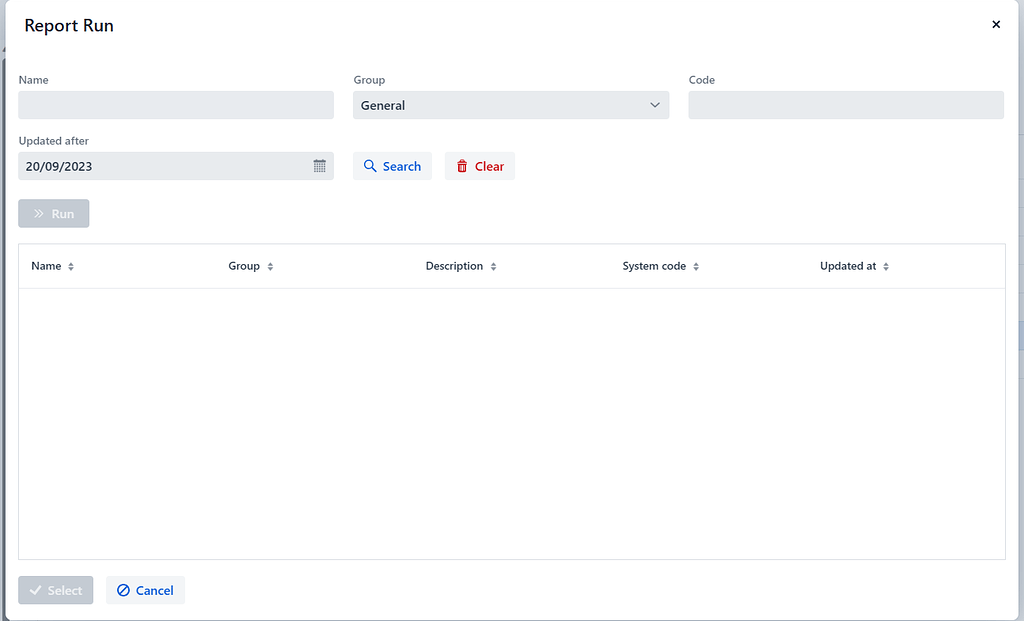
Task: Click the Description column sort icon
Action: point(494,267)
